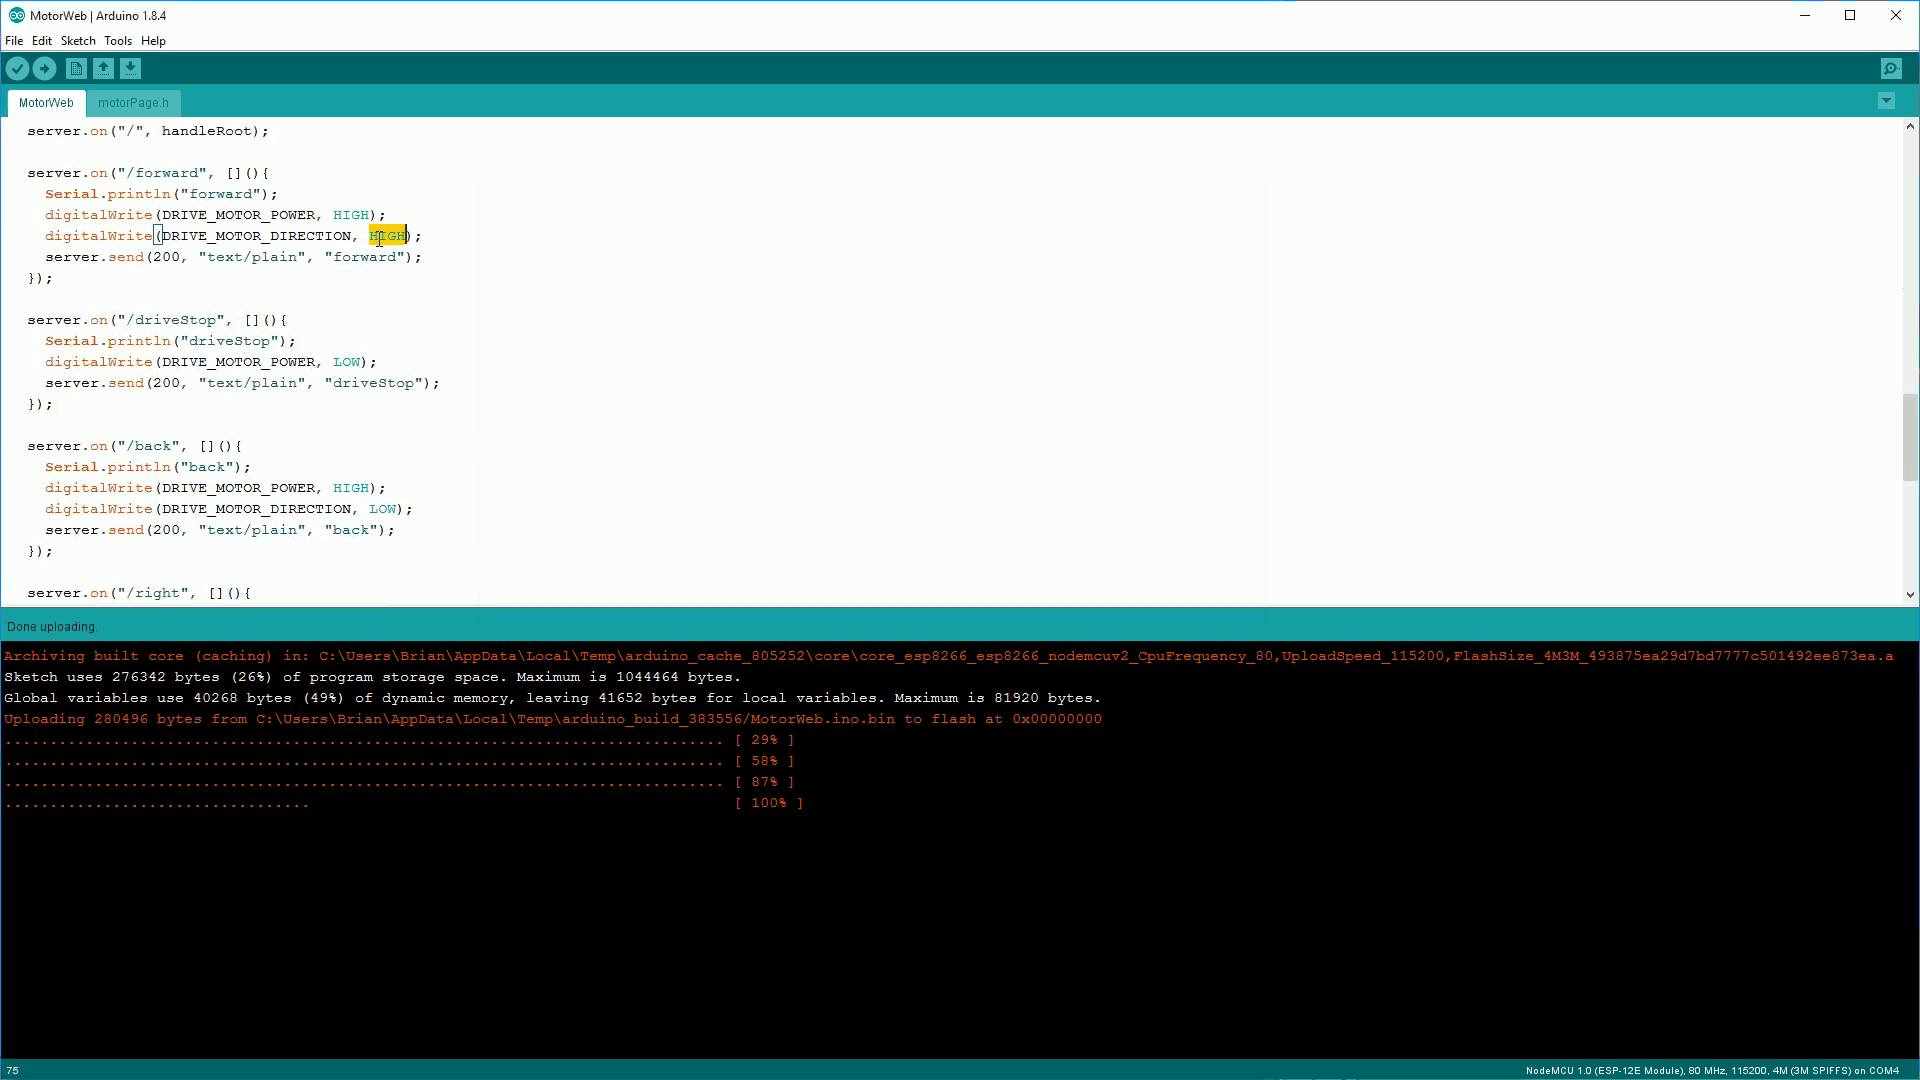Click the Open sketch up-arrow icon
The width and height of the screenshot is (1920, 1080).
coord(103,68)
